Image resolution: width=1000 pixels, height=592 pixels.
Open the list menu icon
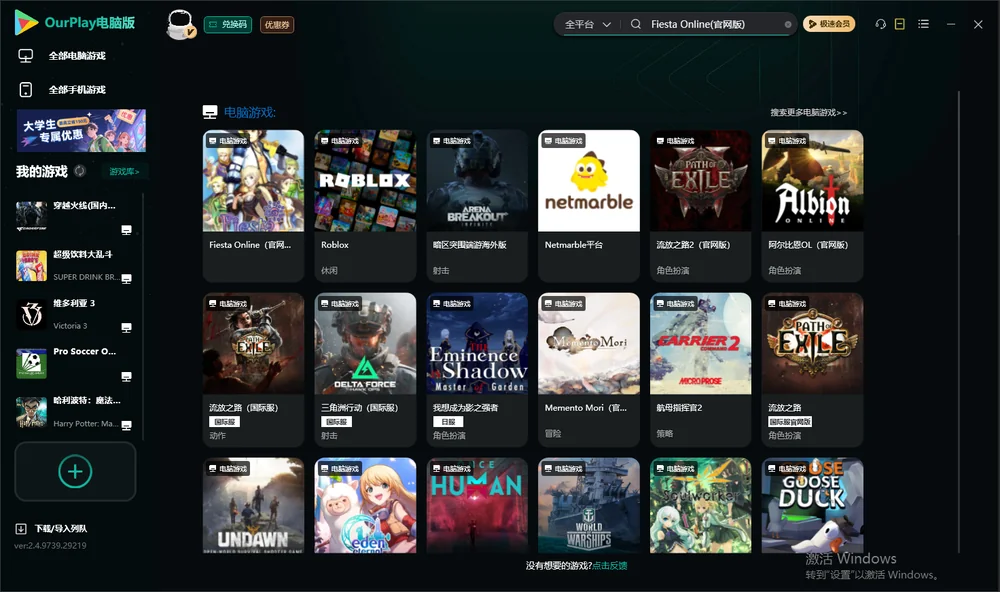(x=923, y=24)
